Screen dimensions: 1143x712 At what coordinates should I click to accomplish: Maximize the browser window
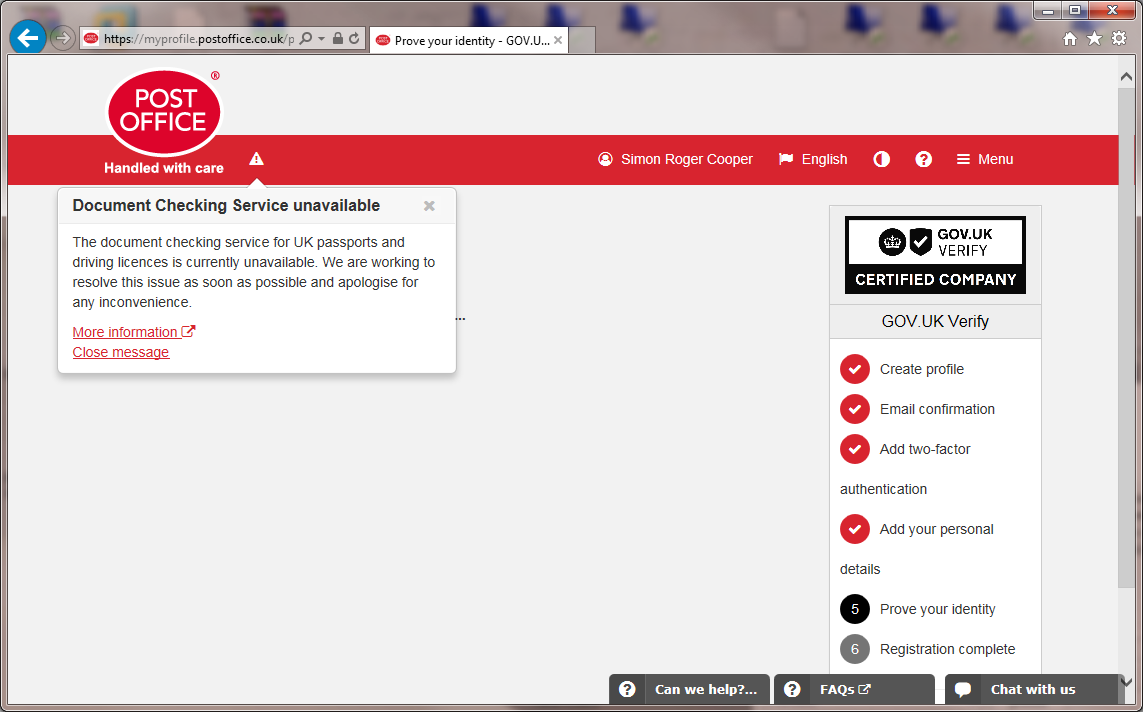(x=1074, y=11)
